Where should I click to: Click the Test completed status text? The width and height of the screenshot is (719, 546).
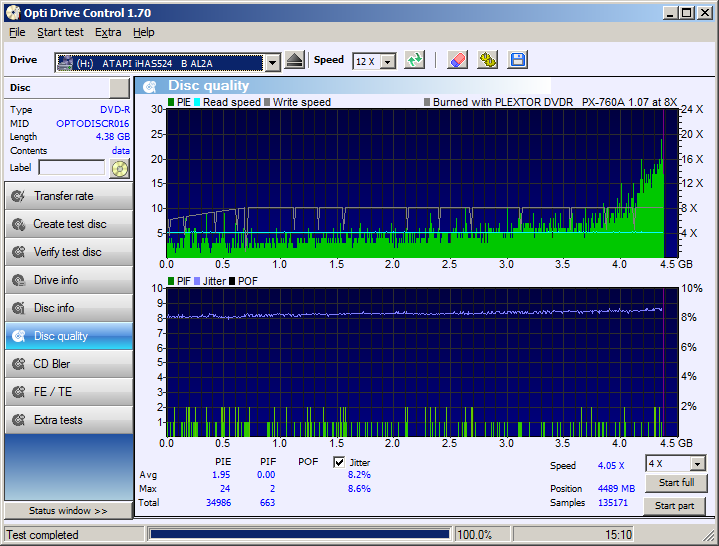[42, 535]
